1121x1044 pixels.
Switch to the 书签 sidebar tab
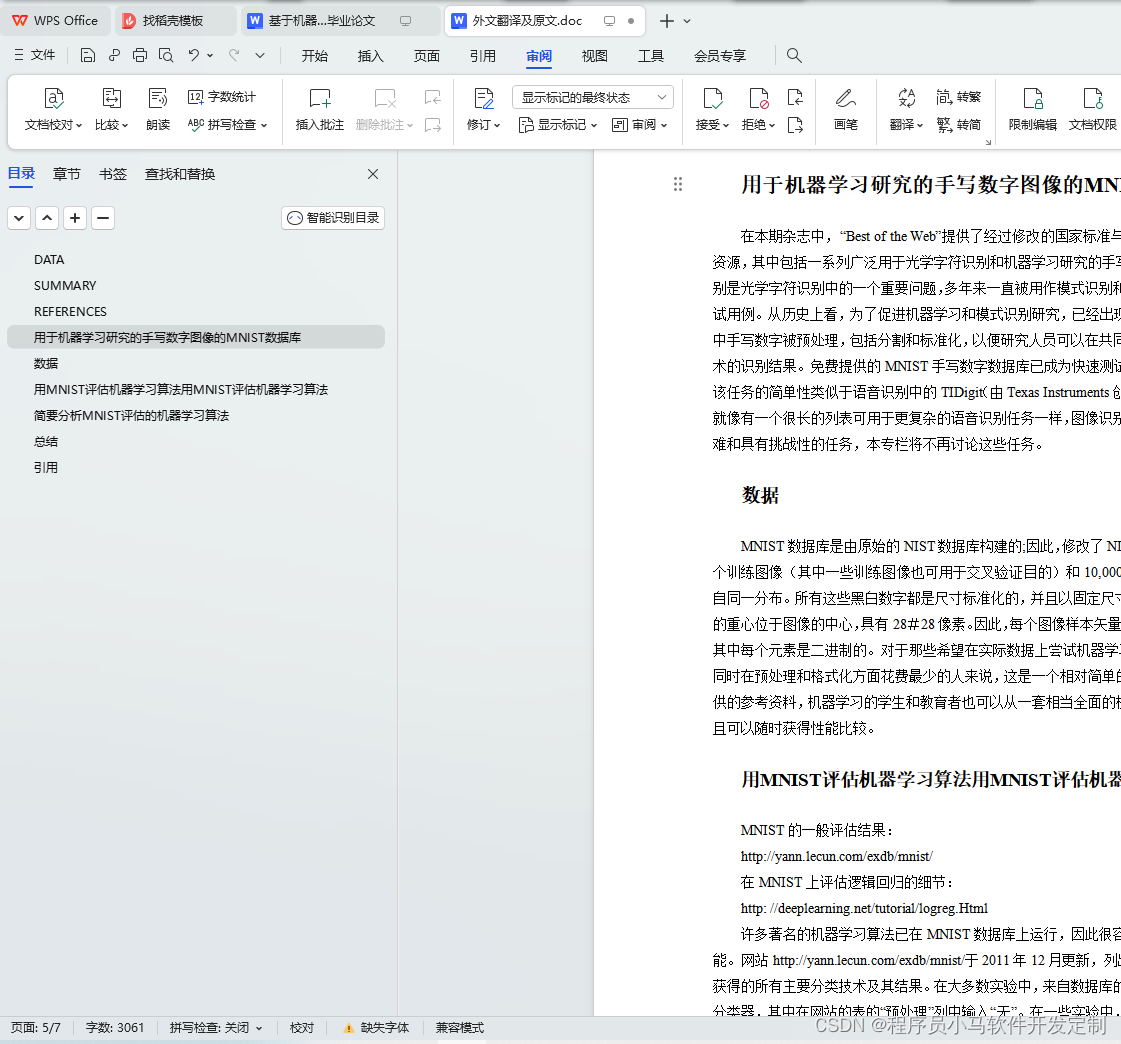pos(113,173)
